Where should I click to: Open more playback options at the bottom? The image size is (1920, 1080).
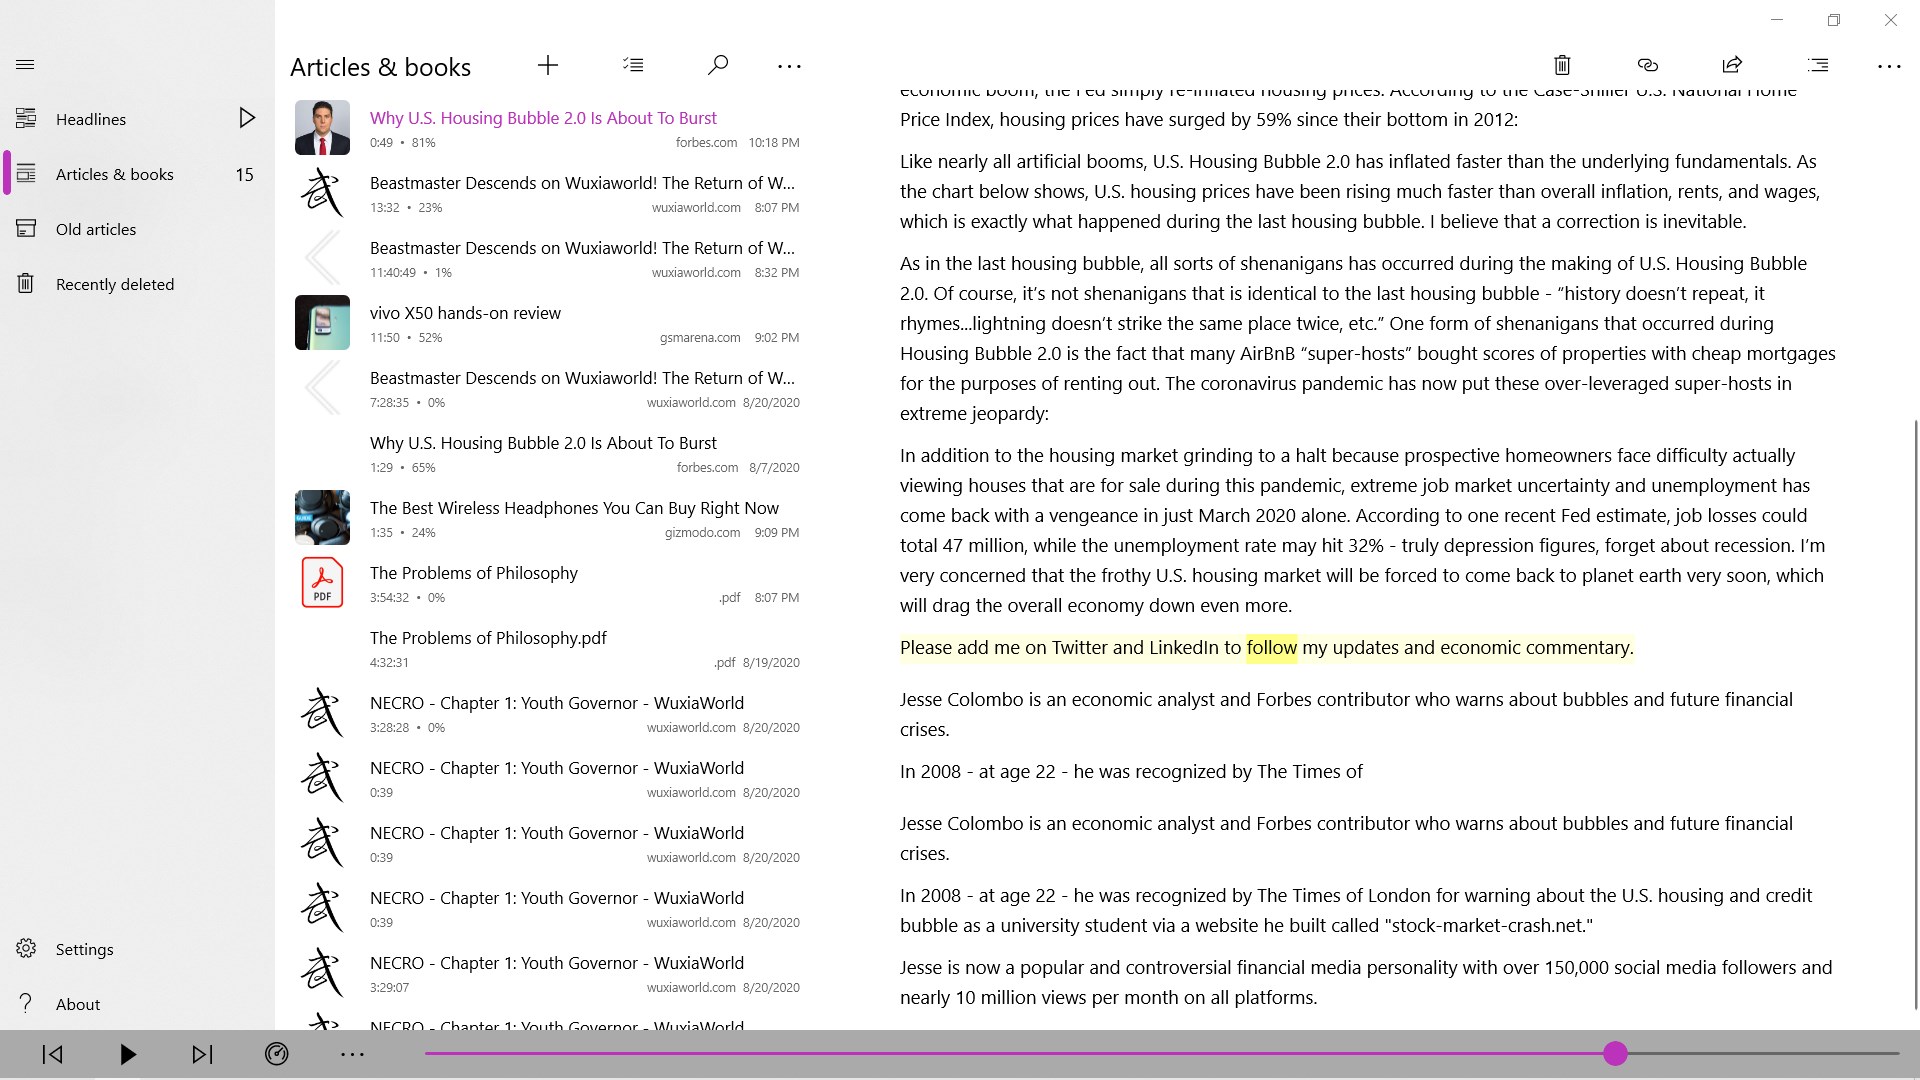tap(352, 1054)
